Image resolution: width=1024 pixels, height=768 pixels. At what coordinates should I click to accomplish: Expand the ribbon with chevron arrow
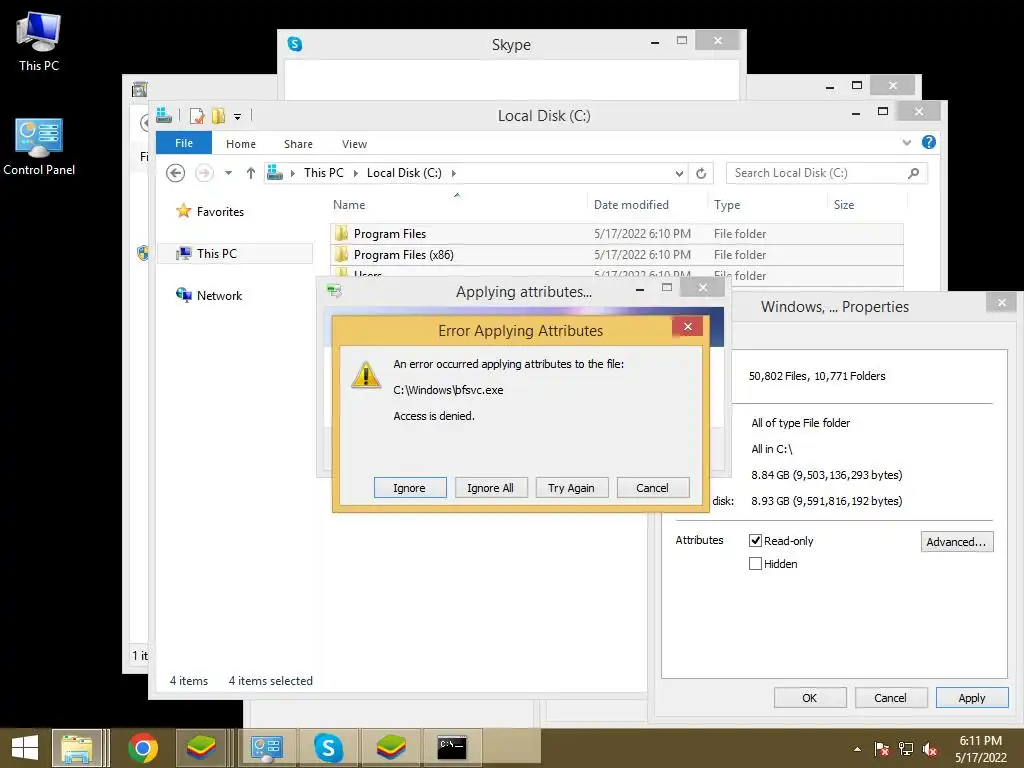(906, 142)
